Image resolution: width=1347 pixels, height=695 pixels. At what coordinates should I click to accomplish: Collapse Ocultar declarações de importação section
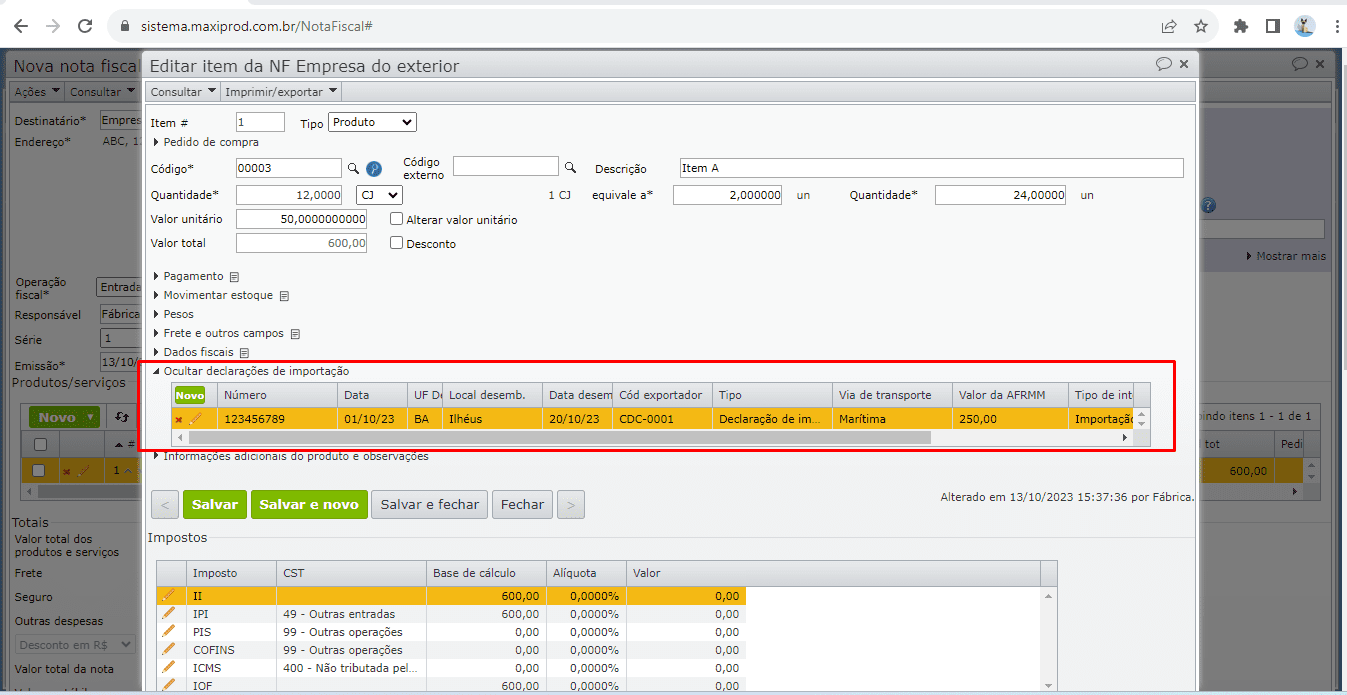click(x=255, y=371)
